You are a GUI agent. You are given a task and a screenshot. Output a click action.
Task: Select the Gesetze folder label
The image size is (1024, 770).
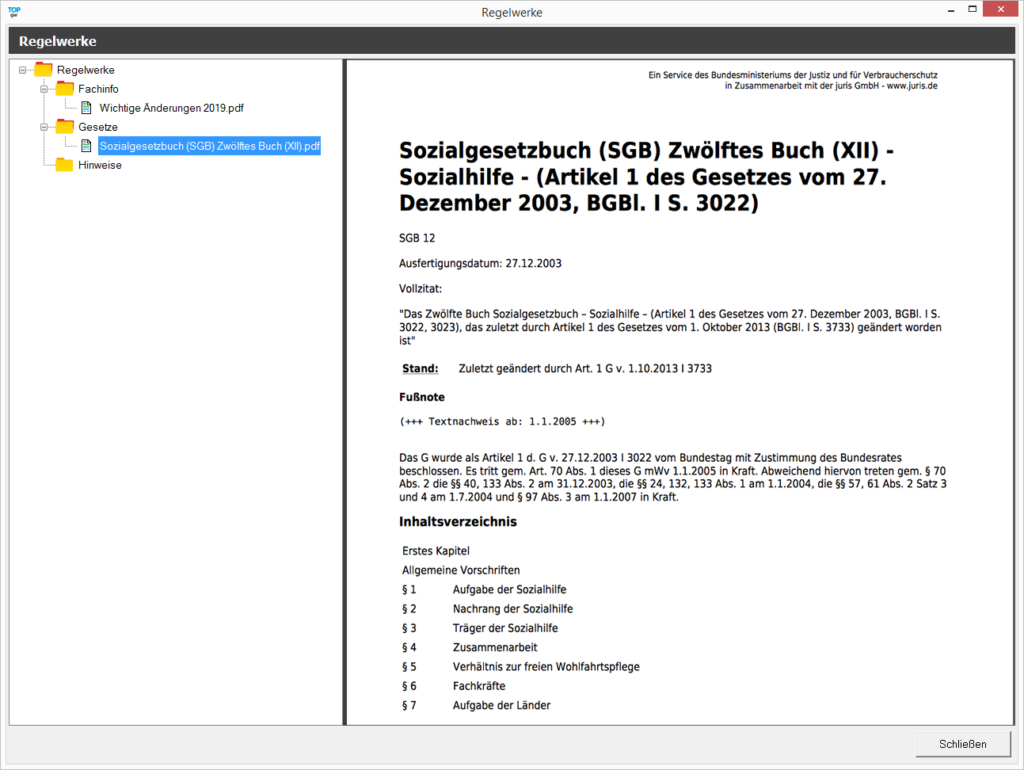[x=98, y=127]
